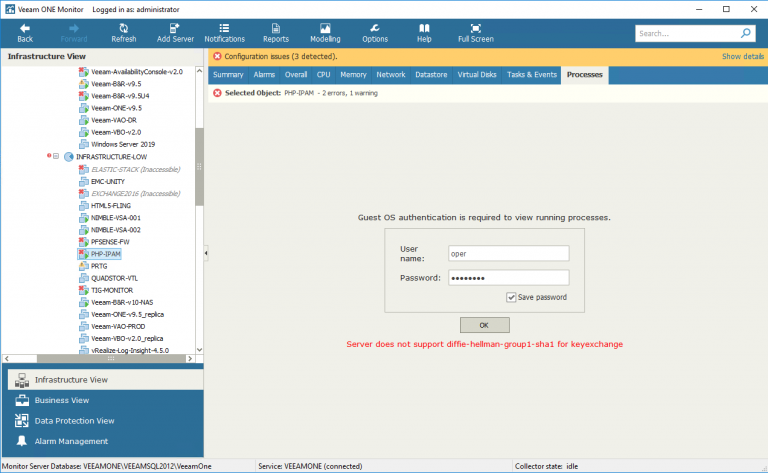Open Modelling tool
Viewport: 768px width, 473px height.
coord(325,33)
